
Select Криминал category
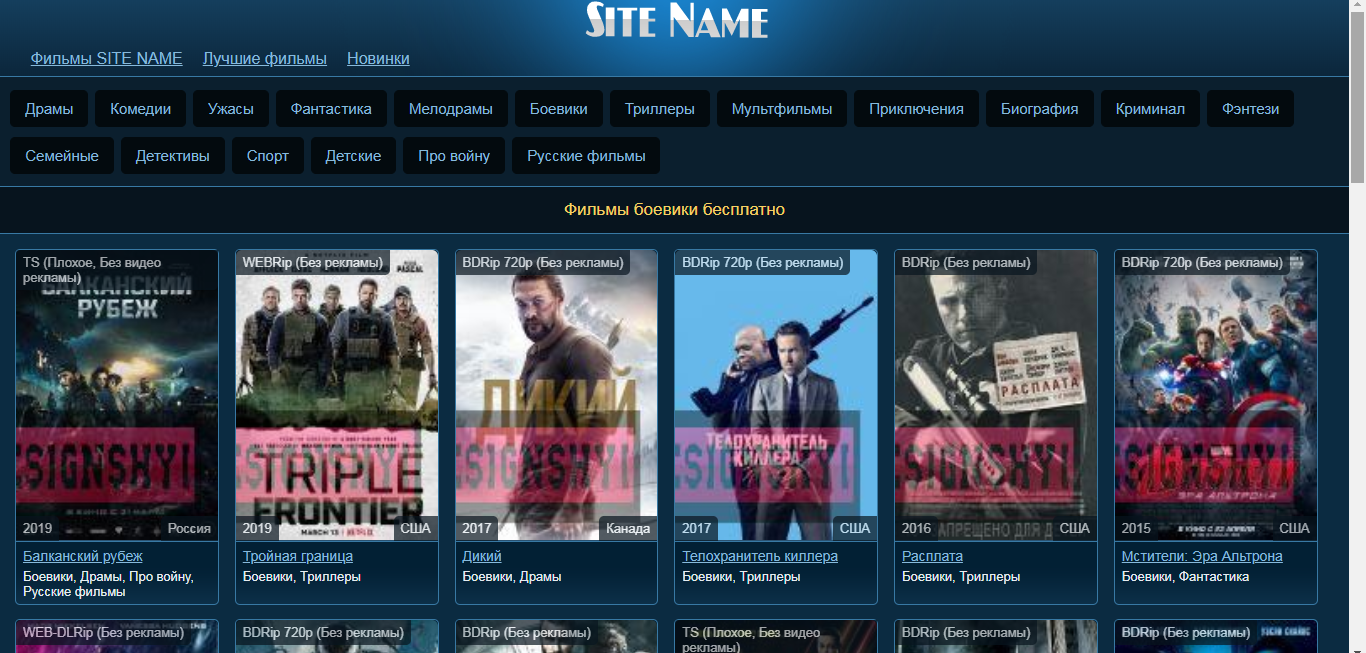click(x=1150, y=109)
